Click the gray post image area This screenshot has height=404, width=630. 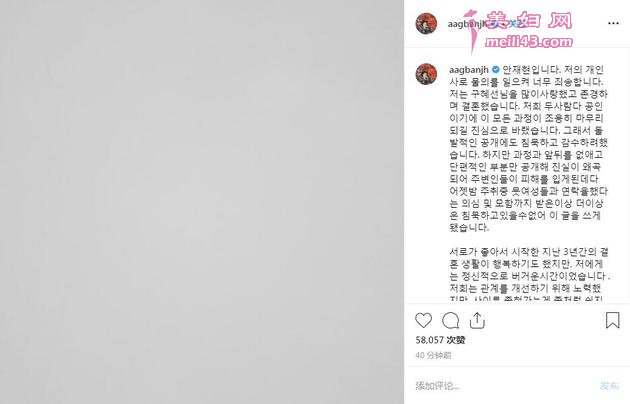(202, 202)
